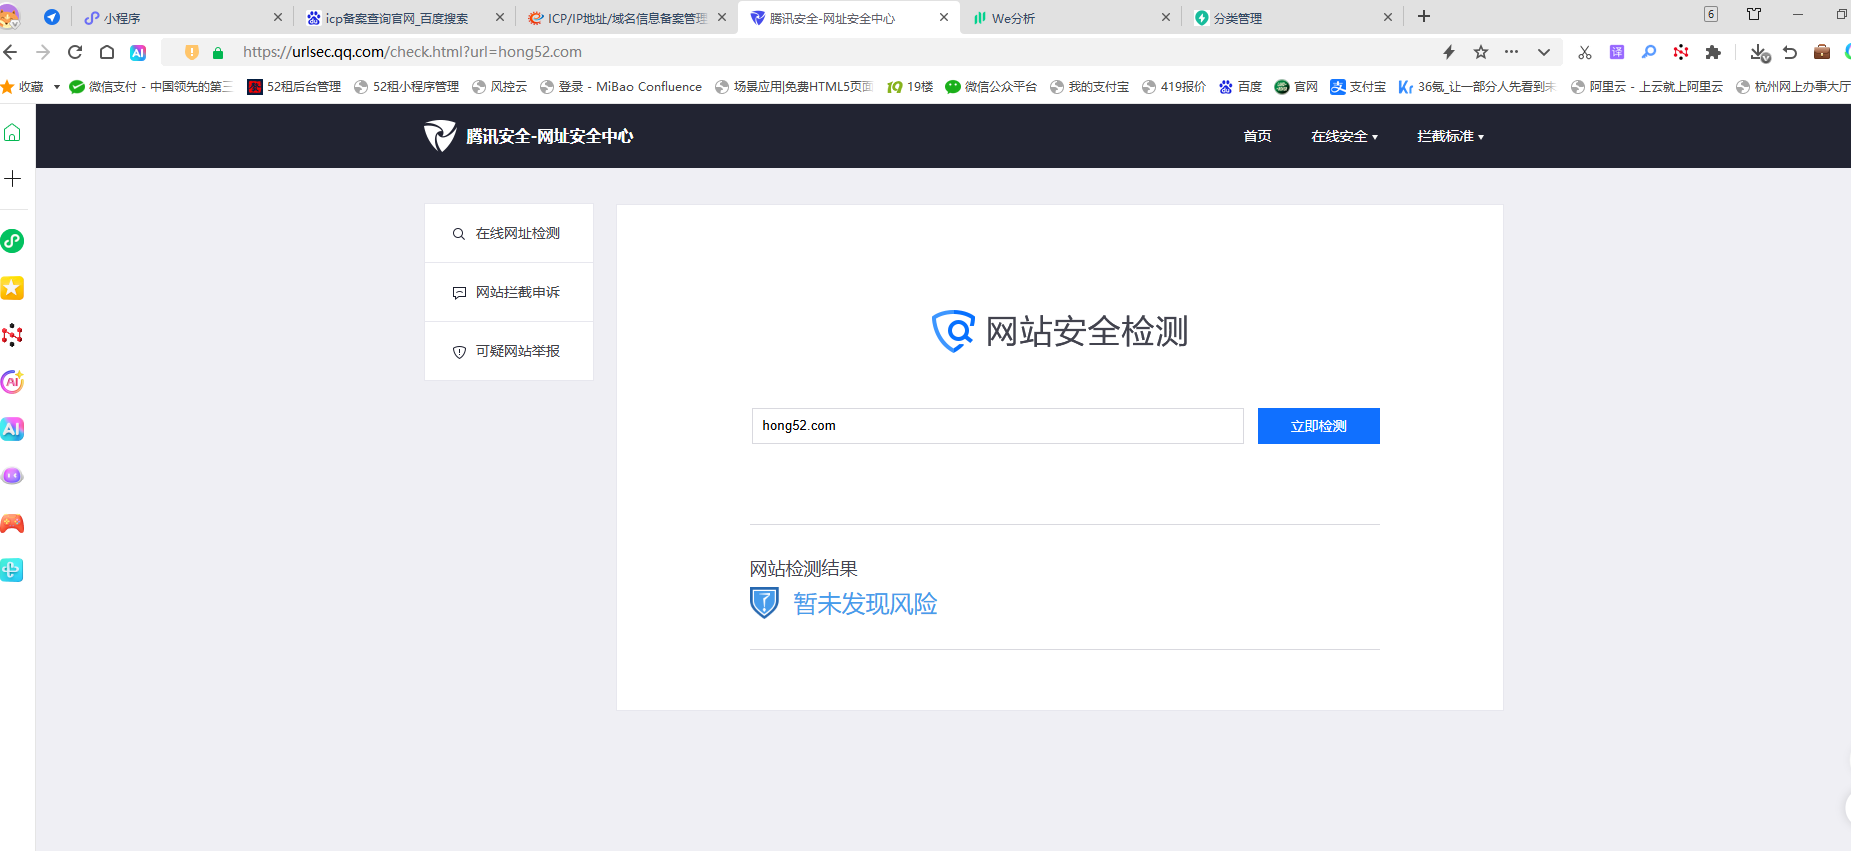Go to 首页 in the site navigation
Screen dimensions: 1851x851
pos(1257,136)
